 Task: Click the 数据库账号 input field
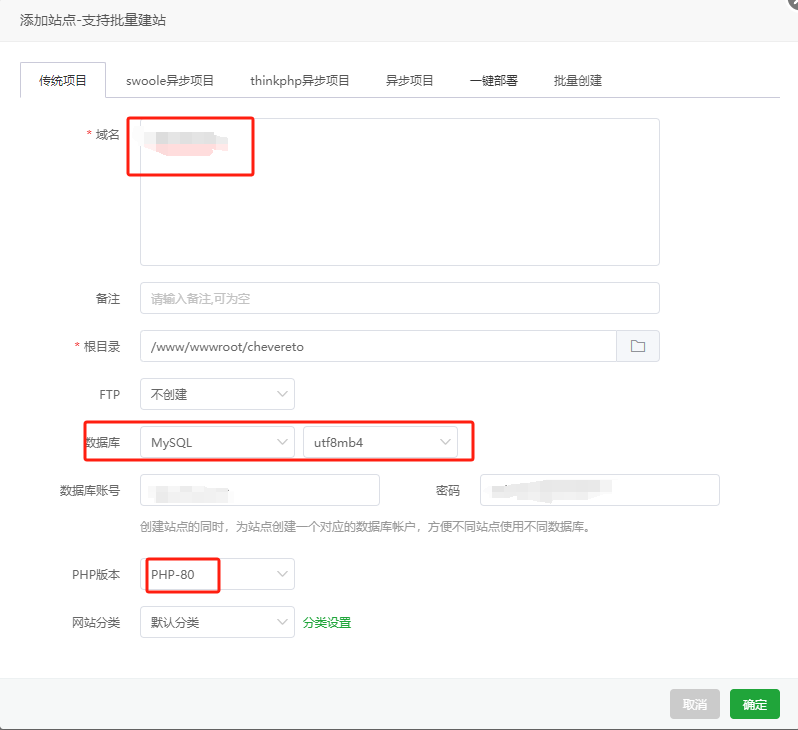[x=260, y=490]
